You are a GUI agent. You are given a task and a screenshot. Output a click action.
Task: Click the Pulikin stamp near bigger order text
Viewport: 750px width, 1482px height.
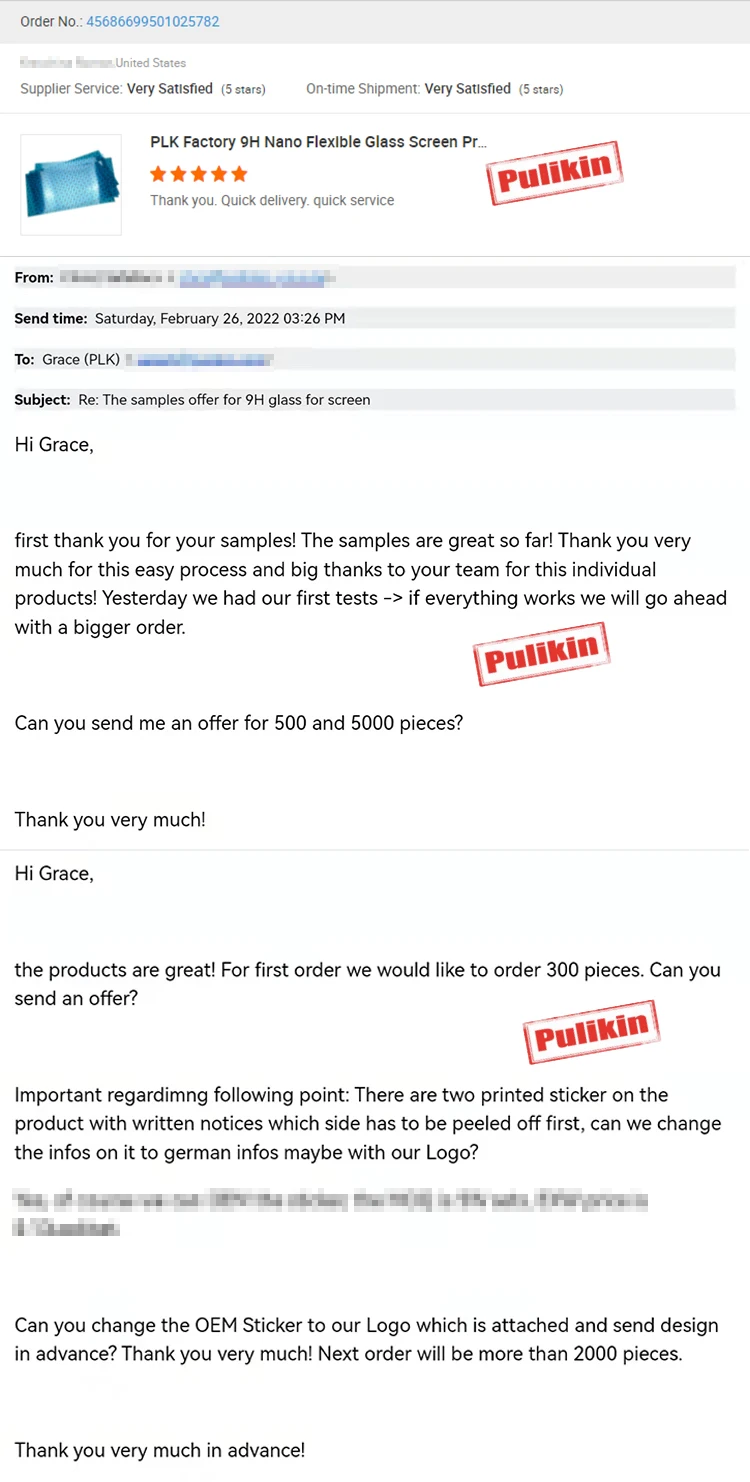point(541,654)
